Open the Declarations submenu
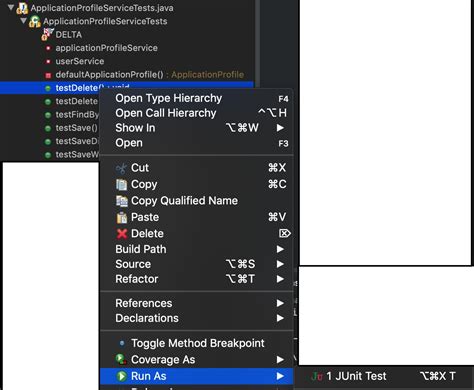Image resolution: width=474 pixels, height=390 pixels. 197,318
